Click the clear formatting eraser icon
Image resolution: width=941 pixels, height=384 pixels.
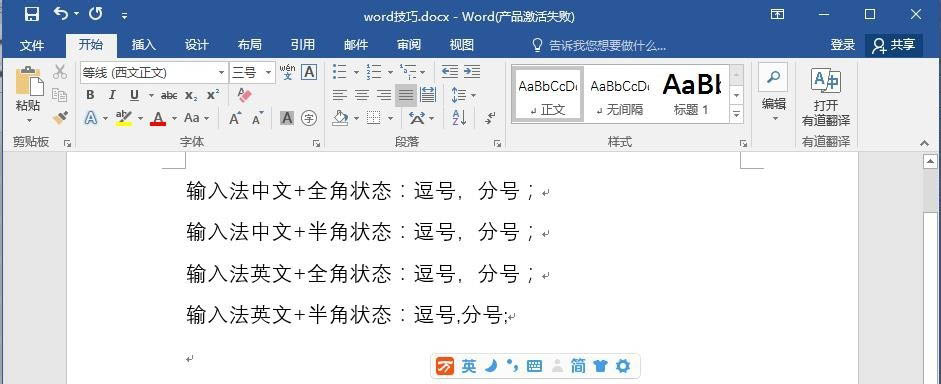[244, 95]
